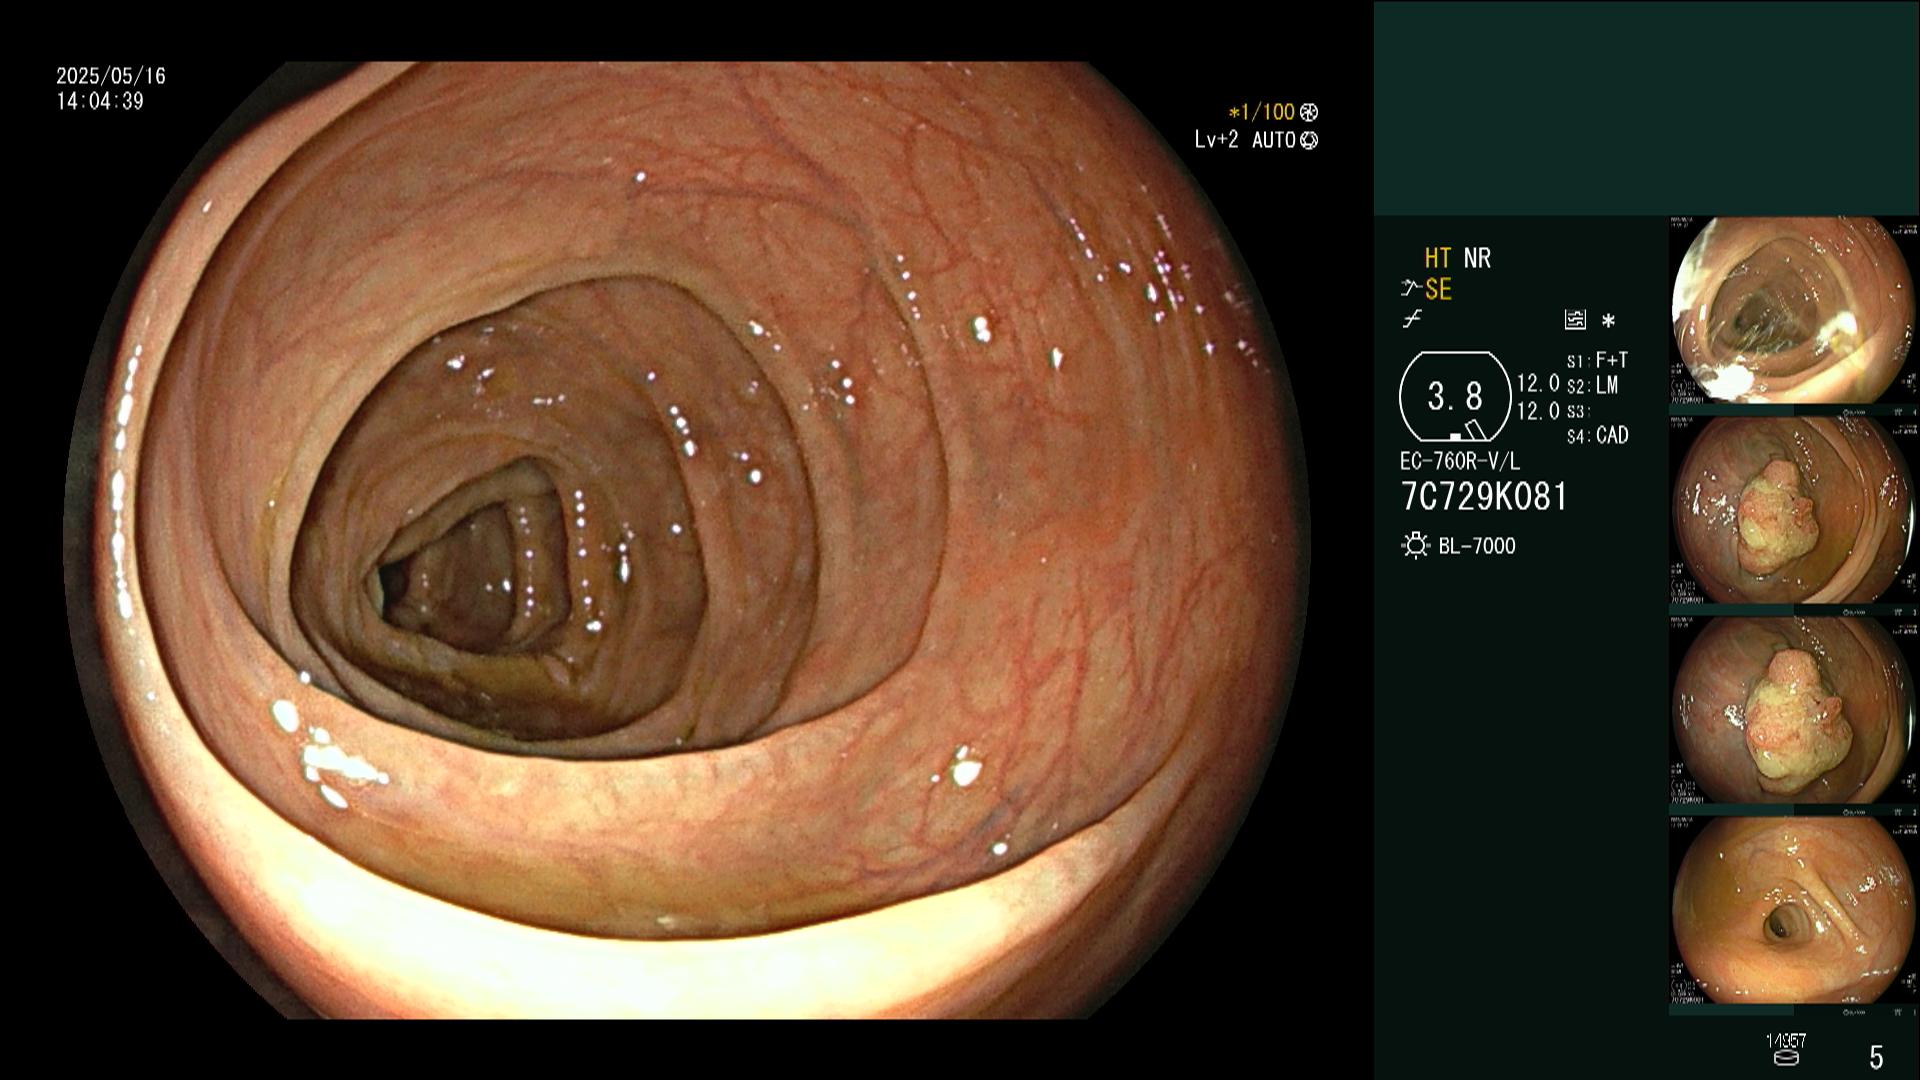
Task: Click the tone curve icon below SE
Action: pos(1411,320)
